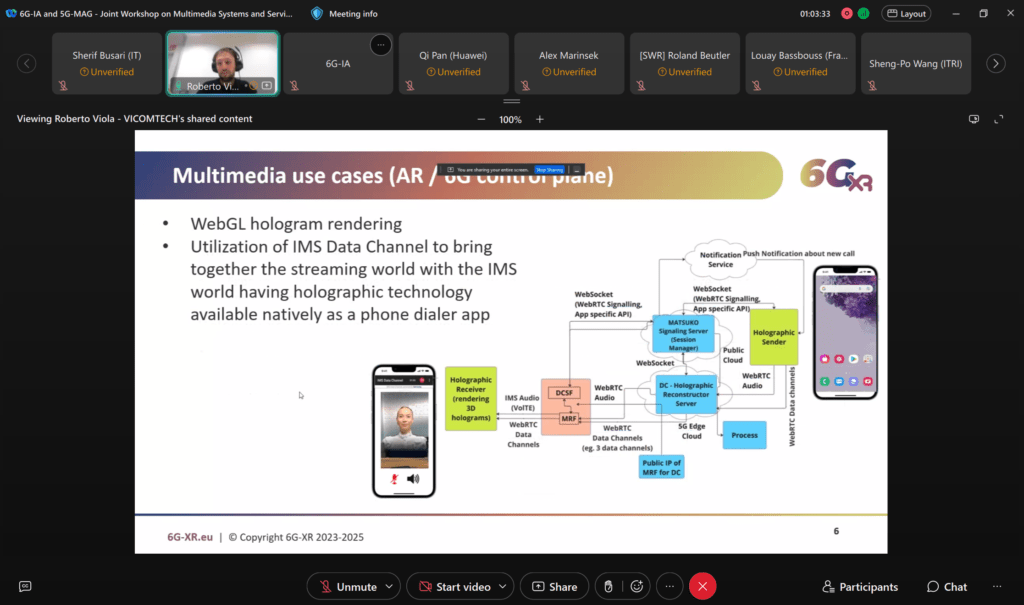Open the Chat panel
The height and width of the screenshot is (605, 1024).
(946, 587)
